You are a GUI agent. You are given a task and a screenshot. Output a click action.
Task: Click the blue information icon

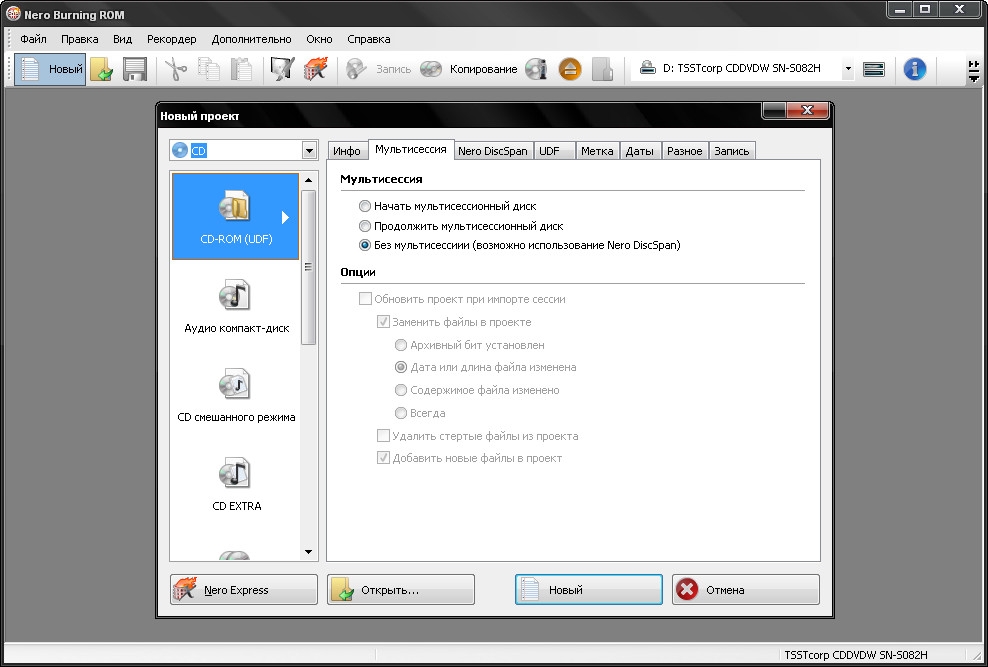click(x=914, y=70)
